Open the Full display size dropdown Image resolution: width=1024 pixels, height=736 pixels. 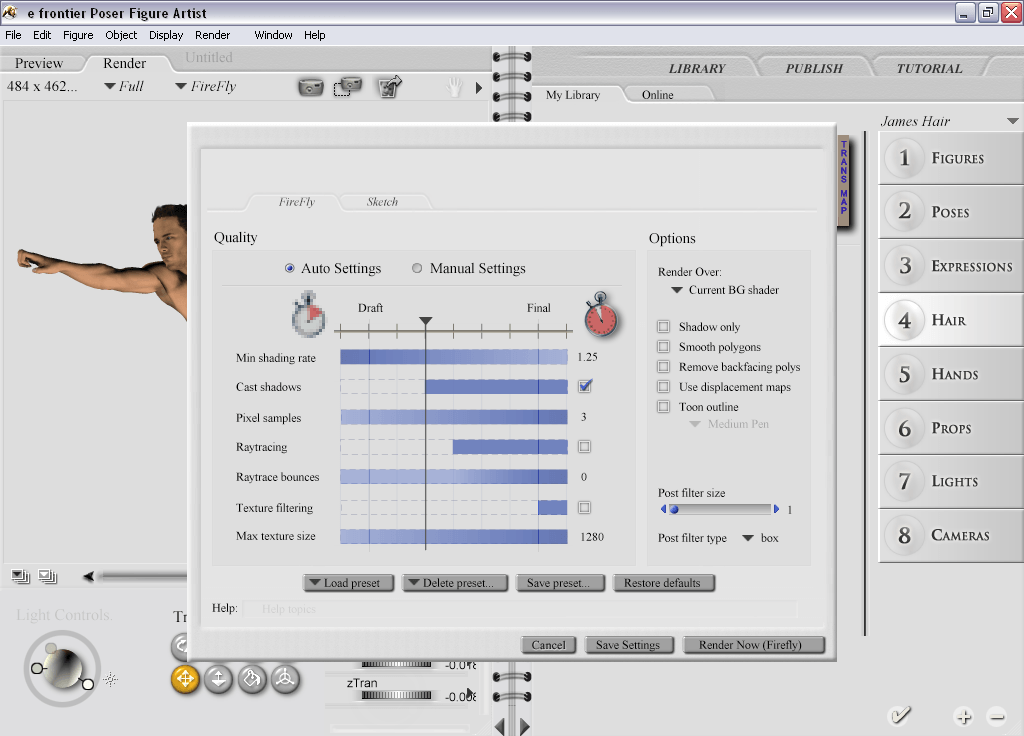pos(124,86)
